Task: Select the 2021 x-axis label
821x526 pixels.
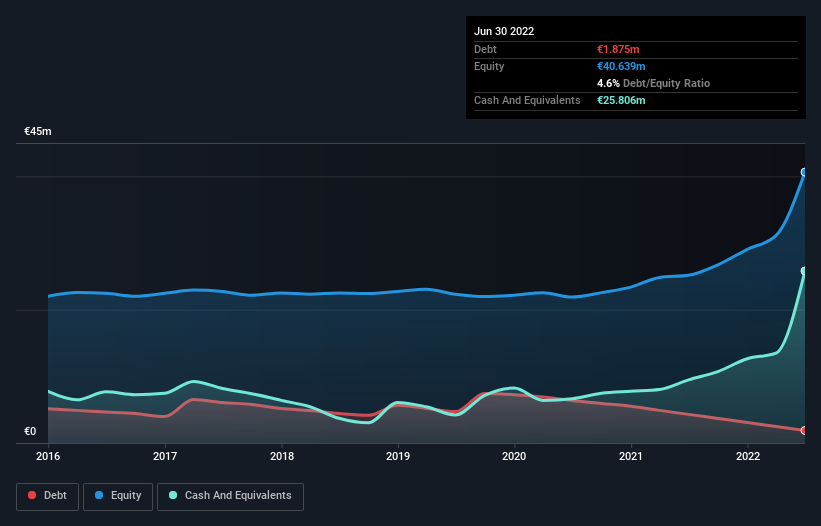Action: pos(631,456)
